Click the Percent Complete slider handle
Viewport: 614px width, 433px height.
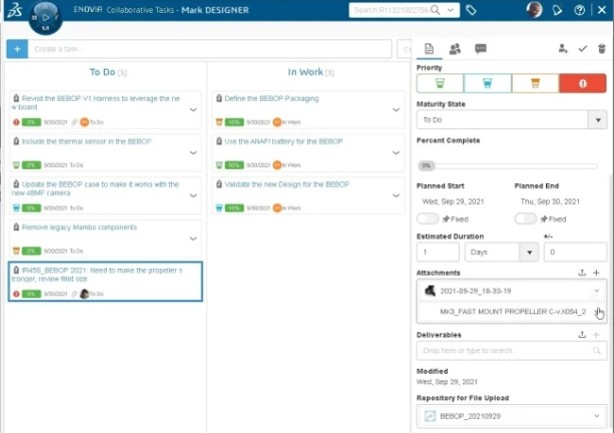pos(426,166)
